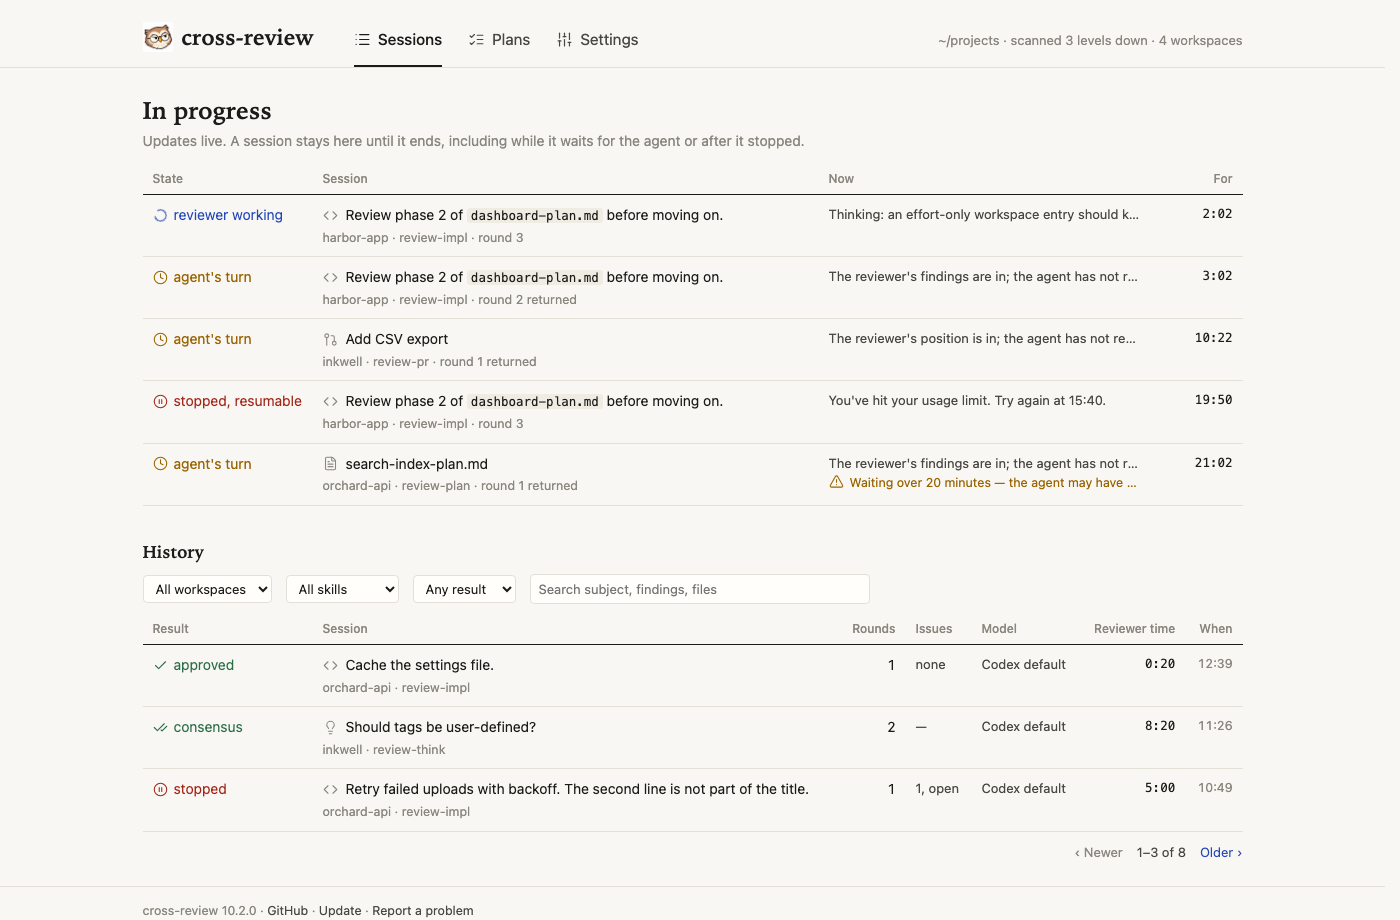Click the Newer pagination link
1400x920 pixels.
pos(1099,853)
